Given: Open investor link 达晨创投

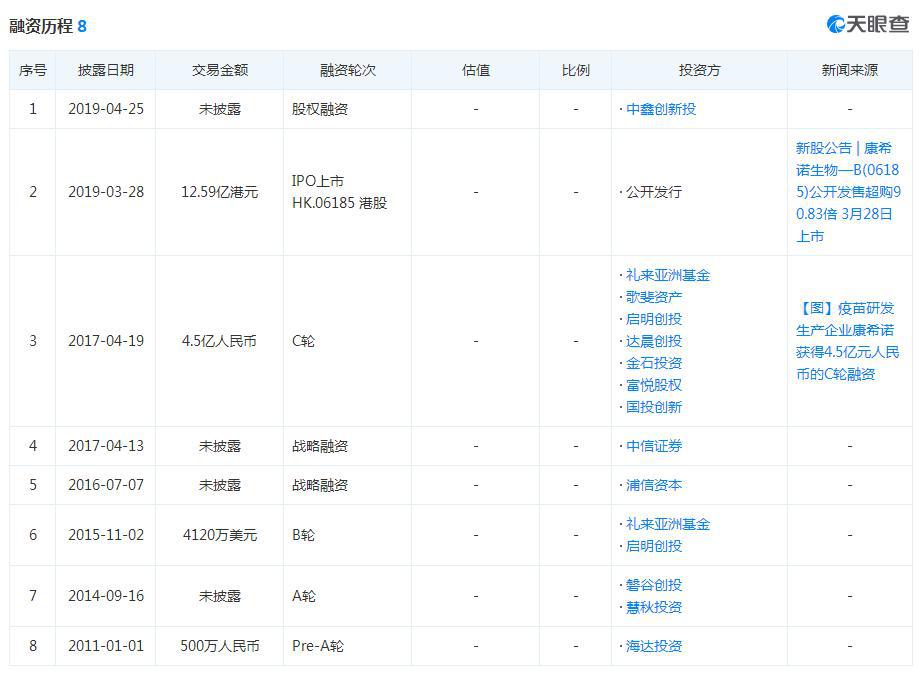Looking at the screenshot, I should tap(654, 341).
